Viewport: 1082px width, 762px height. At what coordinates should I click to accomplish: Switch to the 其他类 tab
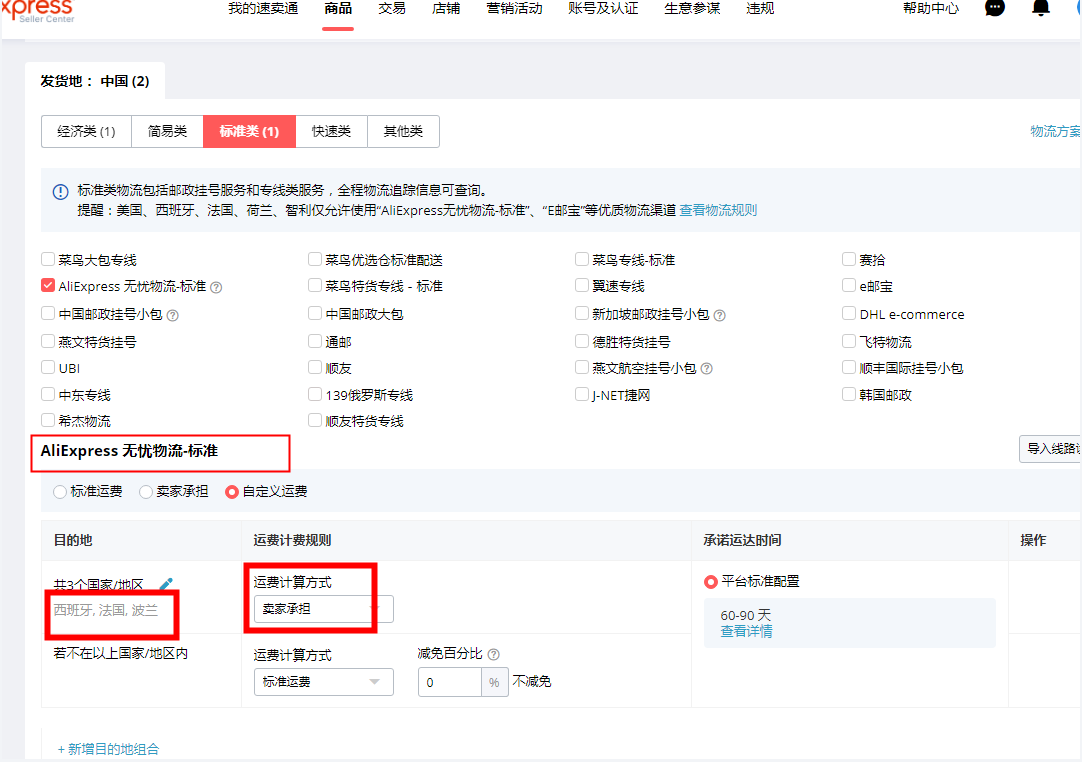click(x=403, y=131)
